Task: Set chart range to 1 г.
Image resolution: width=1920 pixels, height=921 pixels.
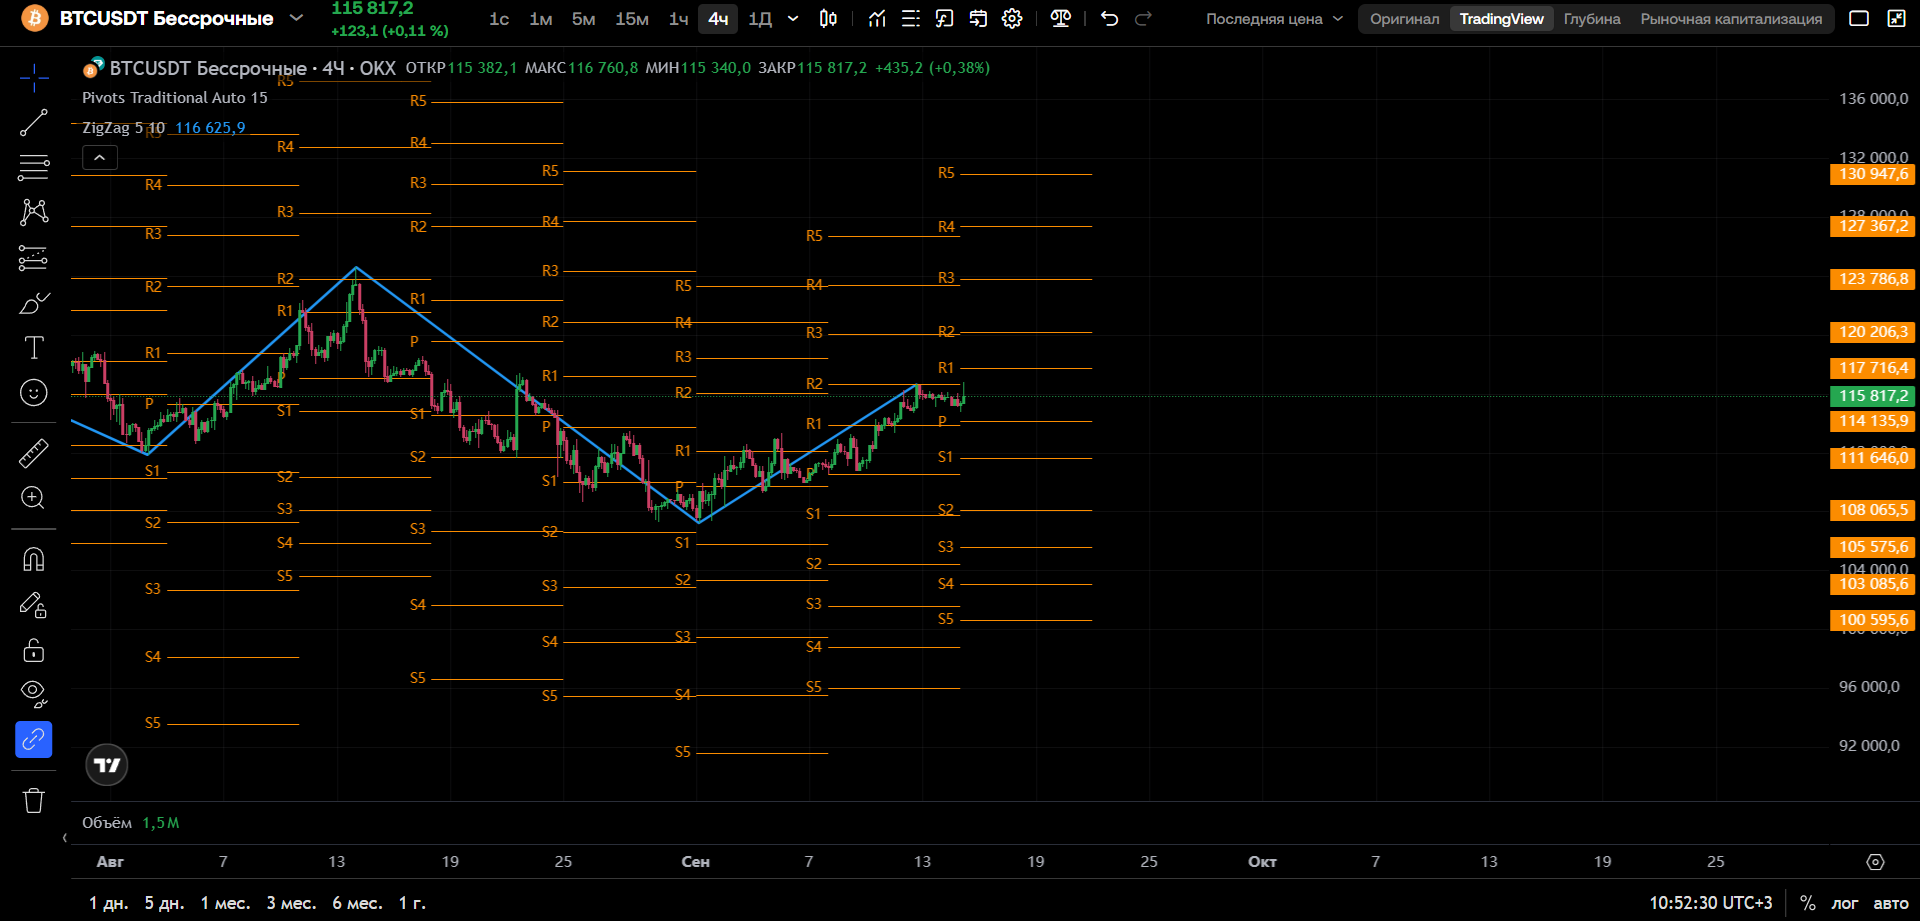Action: [412, 903]
